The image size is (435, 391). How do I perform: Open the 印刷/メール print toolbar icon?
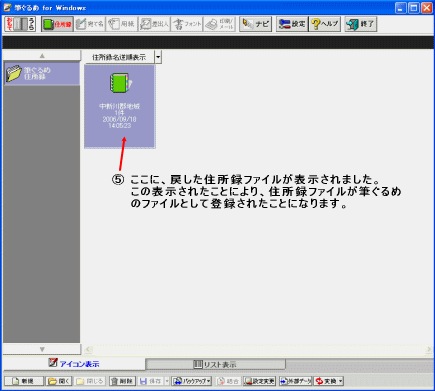pos(219,24)
